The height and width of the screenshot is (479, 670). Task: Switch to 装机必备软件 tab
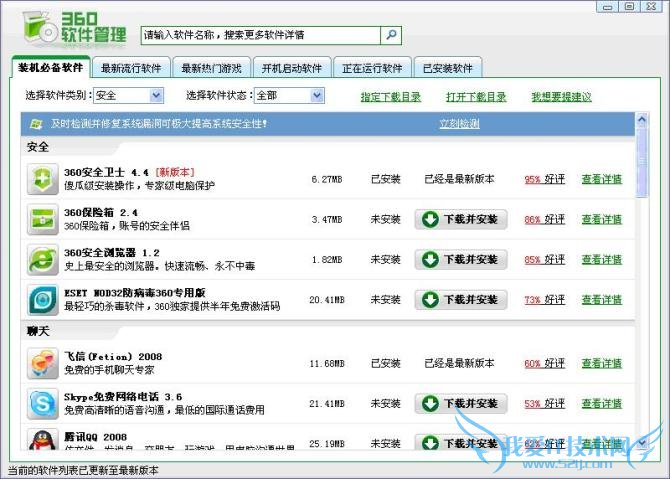click(50, 68)
